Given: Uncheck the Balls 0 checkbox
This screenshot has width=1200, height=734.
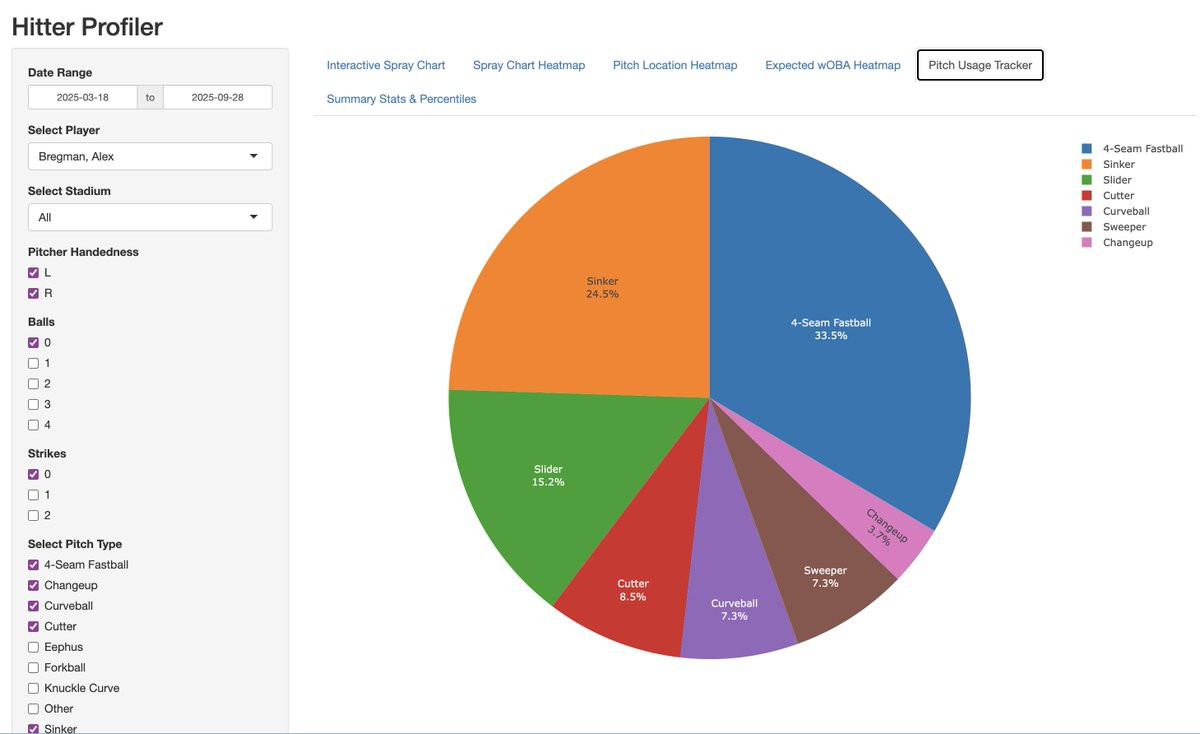Looking at the screenshot, I should pyautogui.click(x=33, y=343).
